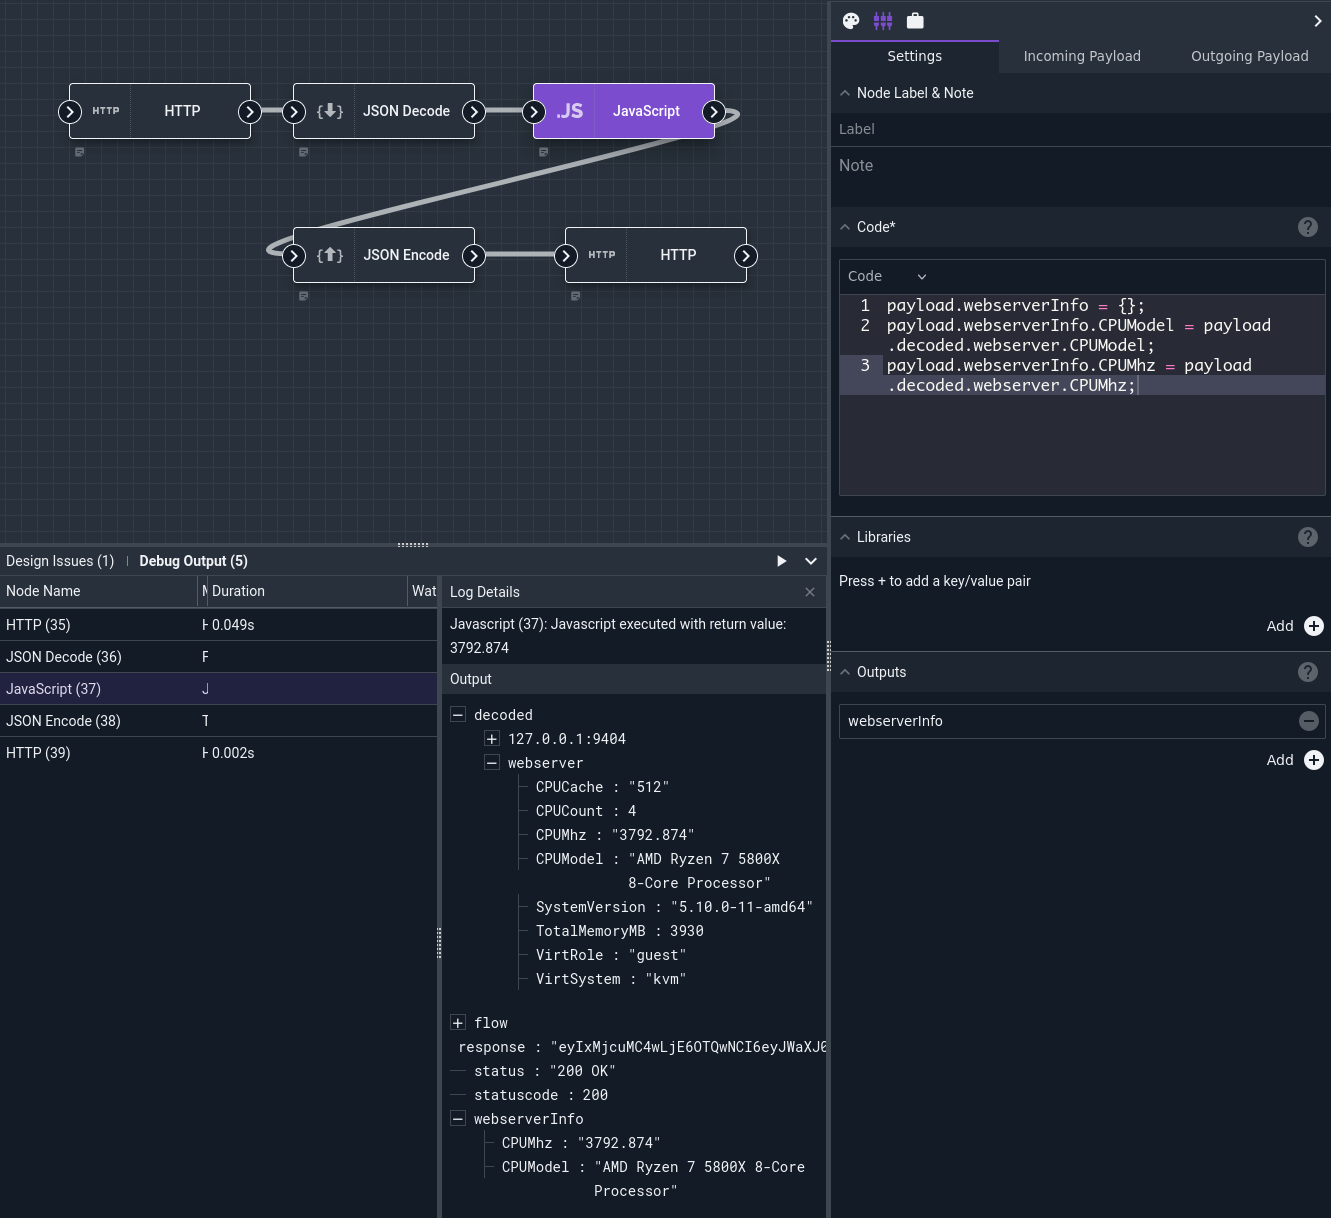Open the palette panel icon
This screenshot has width=1331, height=1218.
(x=850, y=20)
